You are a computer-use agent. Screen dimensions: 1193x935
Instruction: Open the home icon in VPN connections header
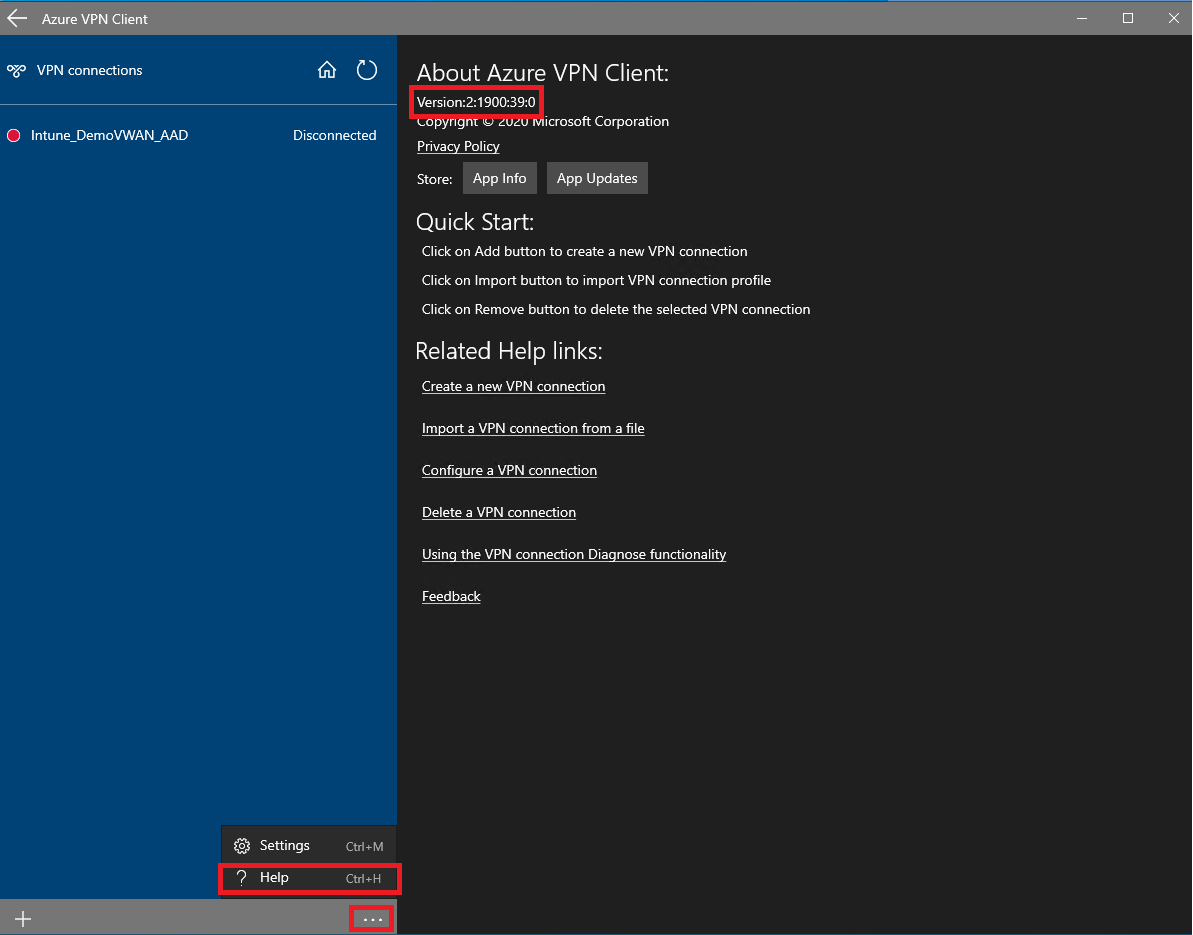(326, 70)
